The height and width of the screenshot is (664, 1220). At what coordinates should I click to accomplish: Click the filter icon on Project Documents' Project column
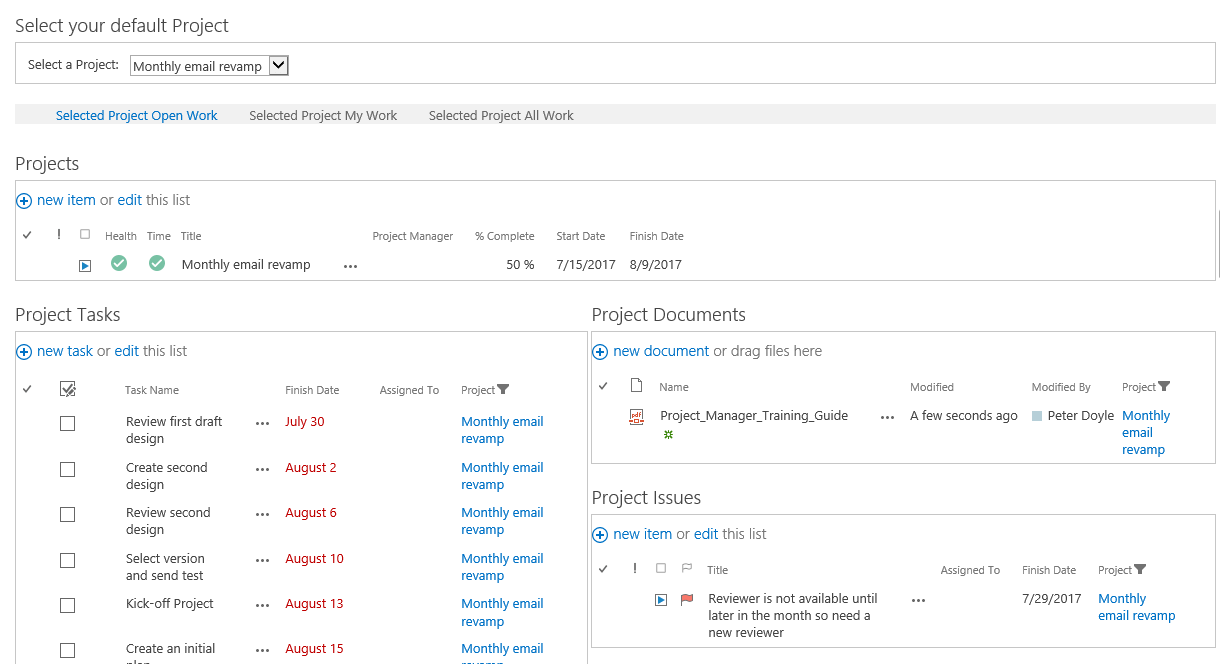point(1164,387)
